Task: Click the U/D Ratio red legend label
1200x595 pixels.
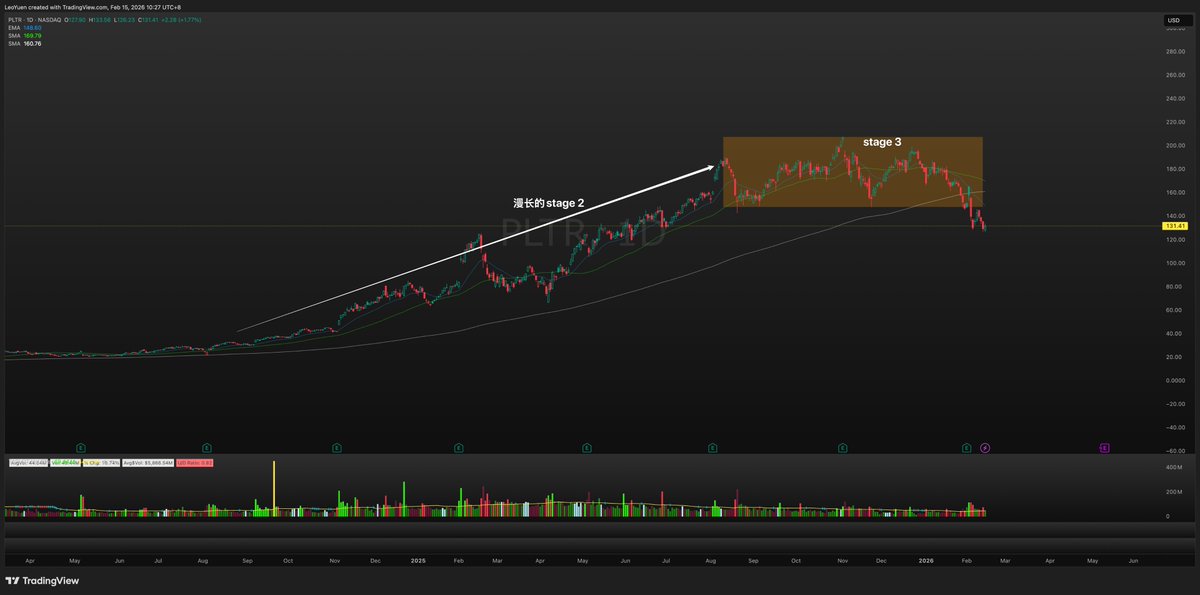Action: click(194, 463)
